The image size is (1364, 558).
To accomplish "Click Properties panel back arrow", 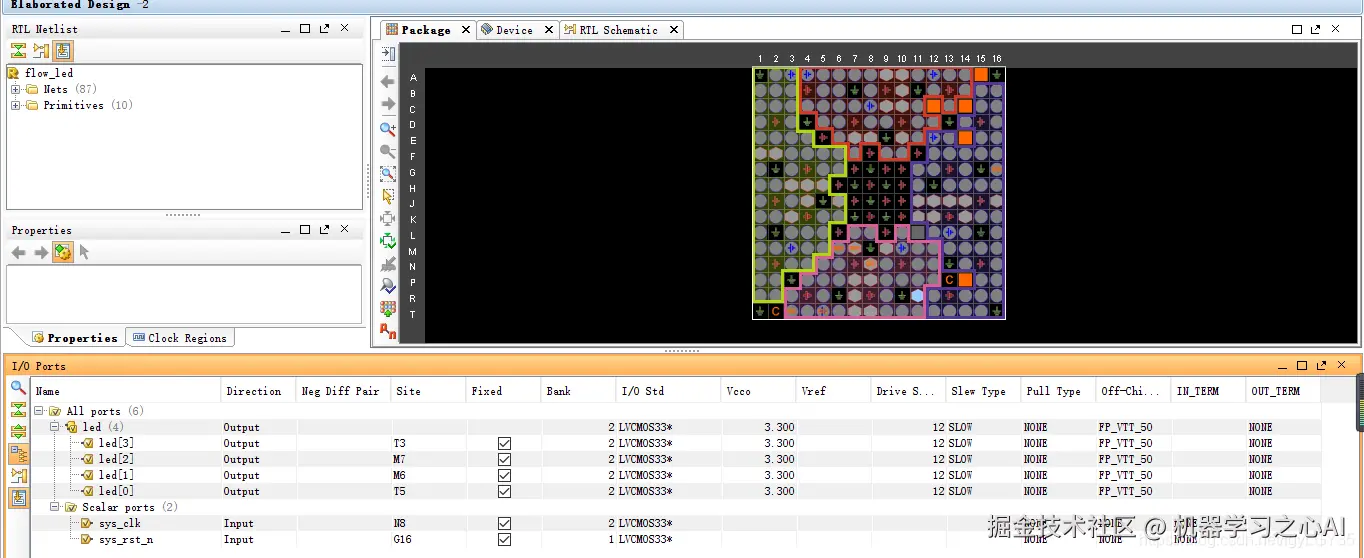I will 19,252.
